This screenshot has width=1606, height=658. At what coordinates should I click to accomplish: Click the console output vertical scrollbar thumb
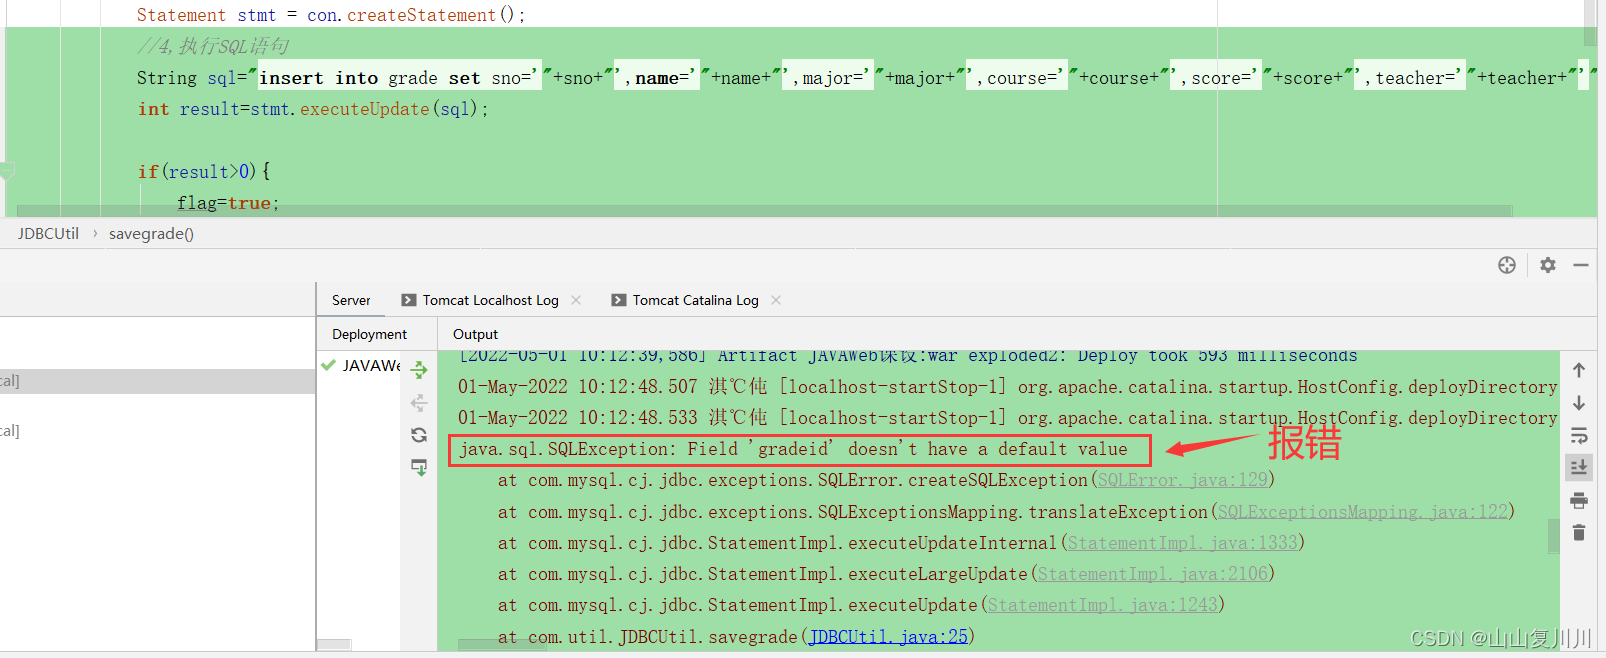1553,535
